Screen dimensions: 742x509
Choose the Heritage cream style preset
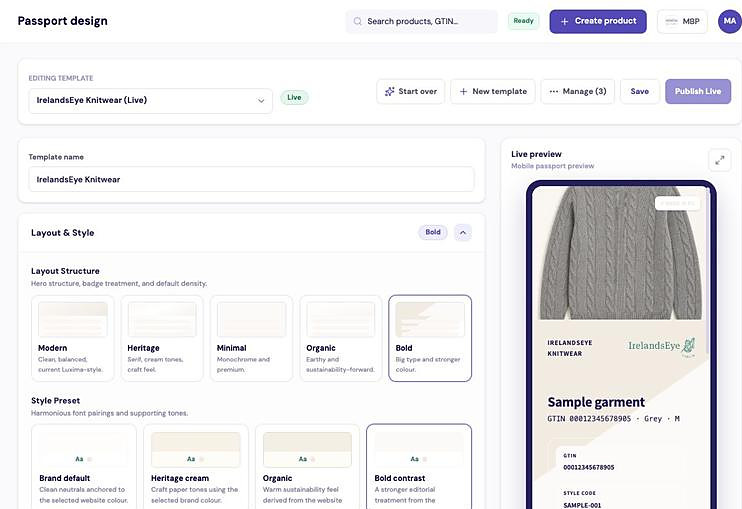point(195,466)
